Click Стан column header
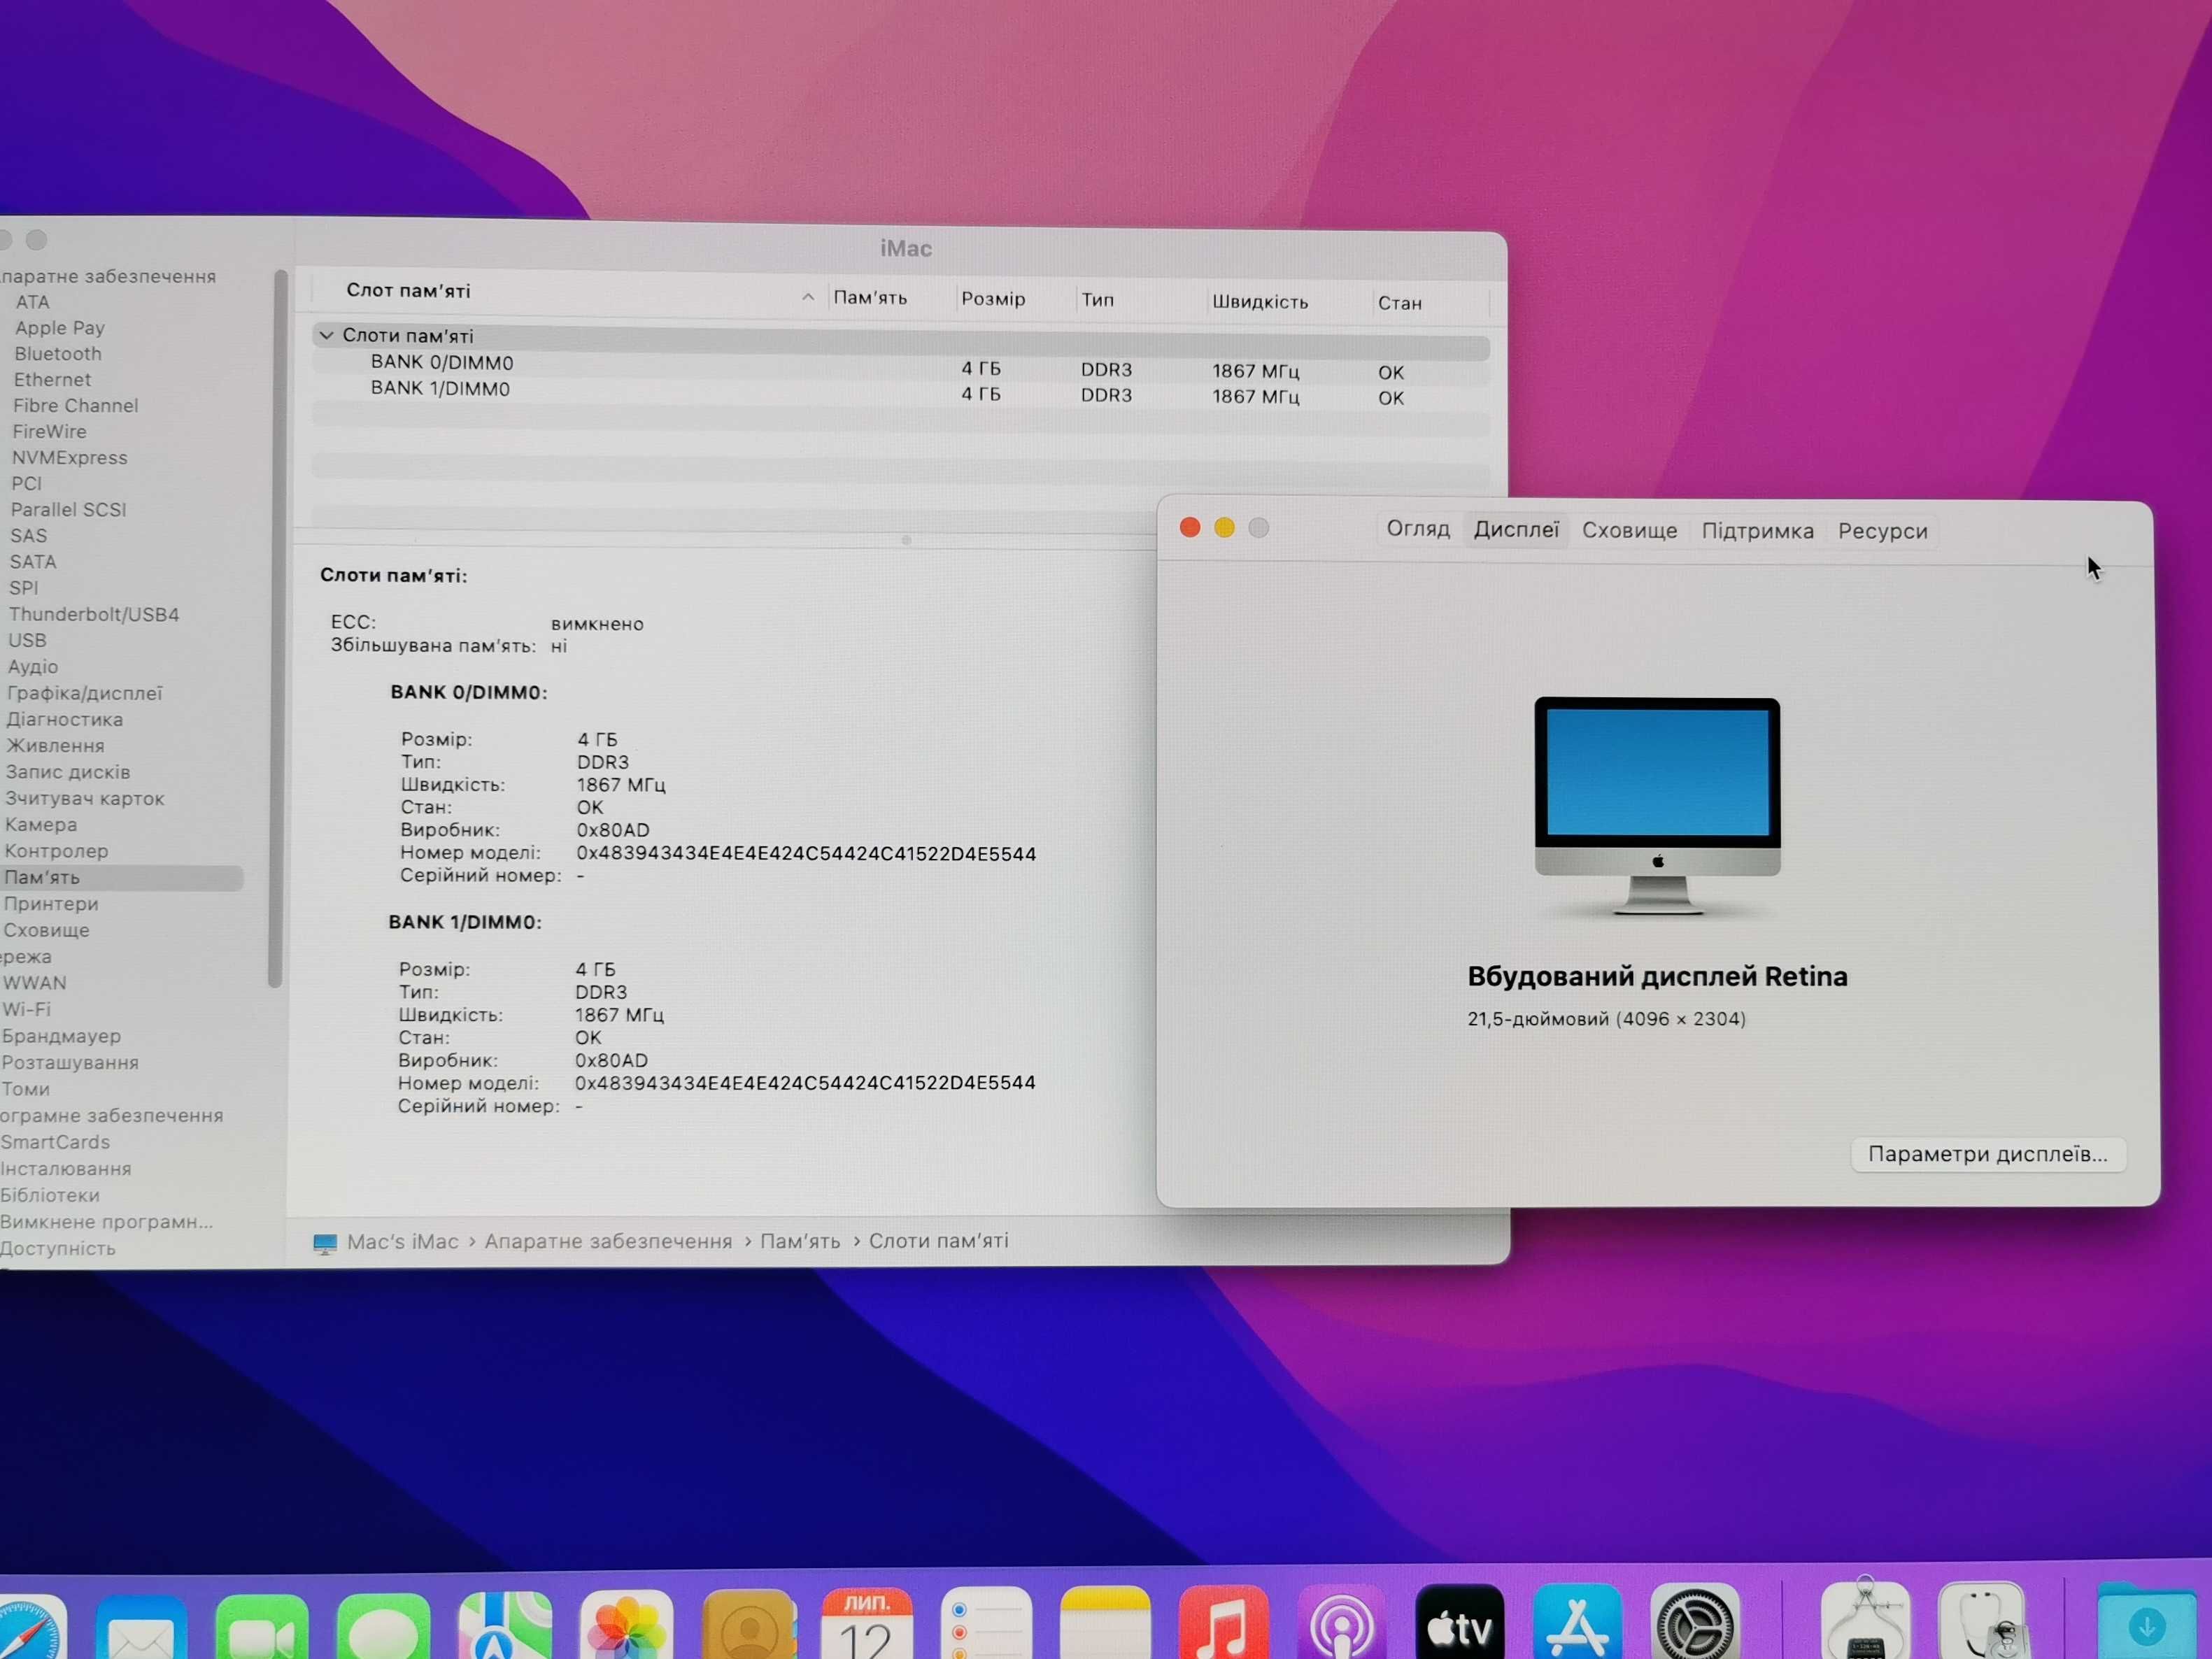 point(1399,303)
